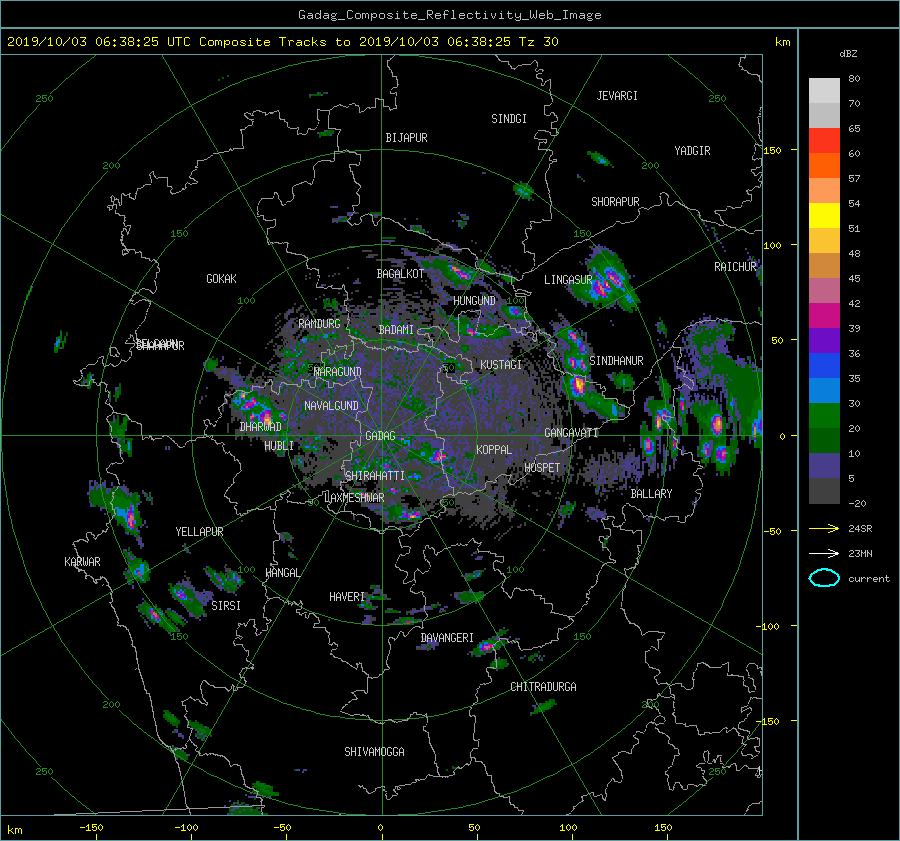Viewport: 900px width, 841px height.
Task: Click the JEVARGI city label
Action: [x=617, y=96]
